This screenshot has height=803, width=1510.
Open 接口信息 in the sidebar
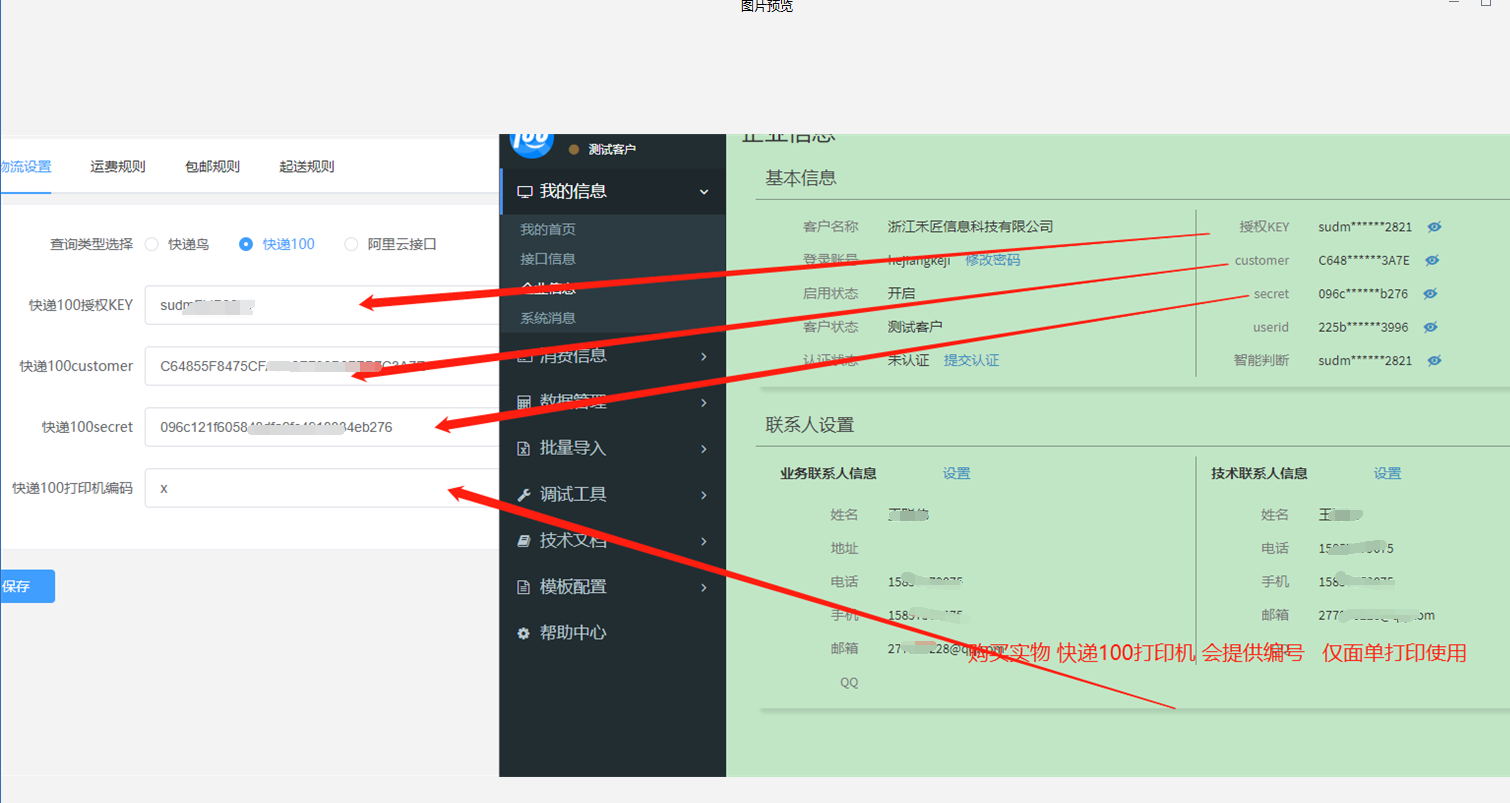point(548,258)
